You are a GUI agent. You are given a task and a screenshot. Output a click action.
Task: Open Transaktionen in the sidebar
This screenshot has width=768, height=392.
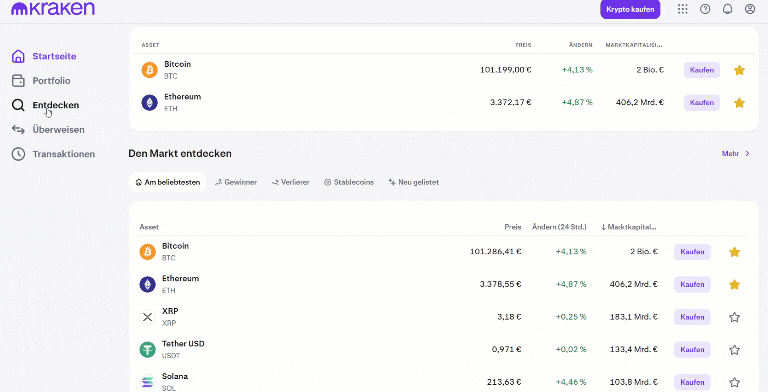click(64, 154)
